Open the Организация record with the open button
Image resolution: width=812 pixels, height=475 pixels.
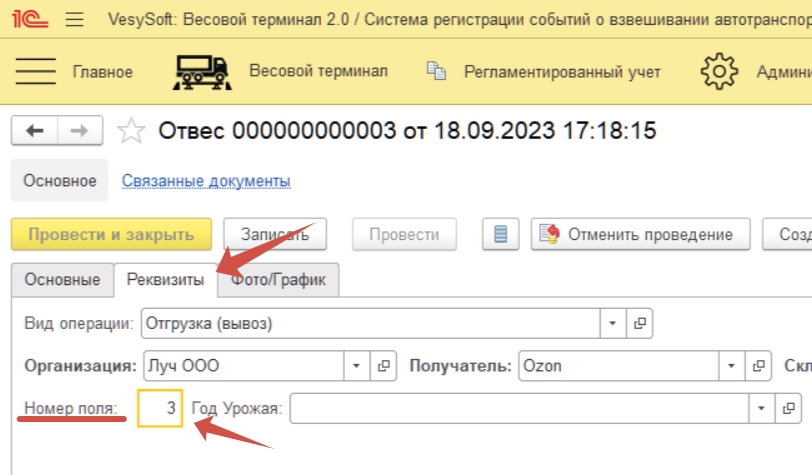tap(384, 365)
